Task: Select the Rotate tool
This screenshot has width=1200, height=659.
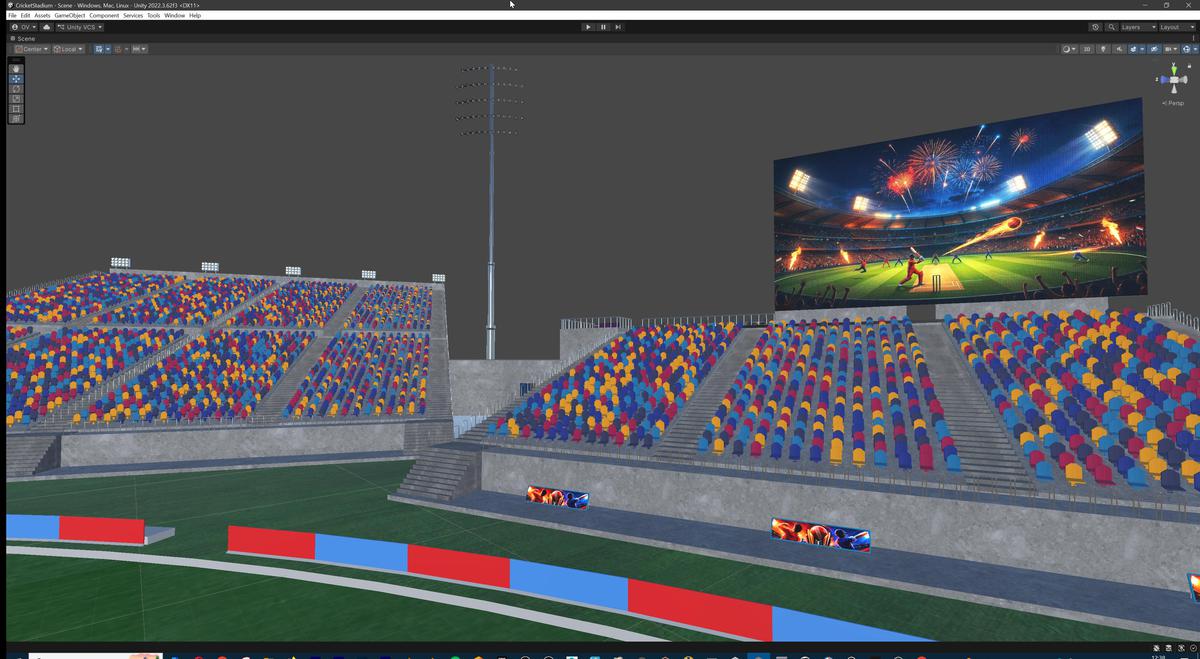Action: (x=16, y=89)
